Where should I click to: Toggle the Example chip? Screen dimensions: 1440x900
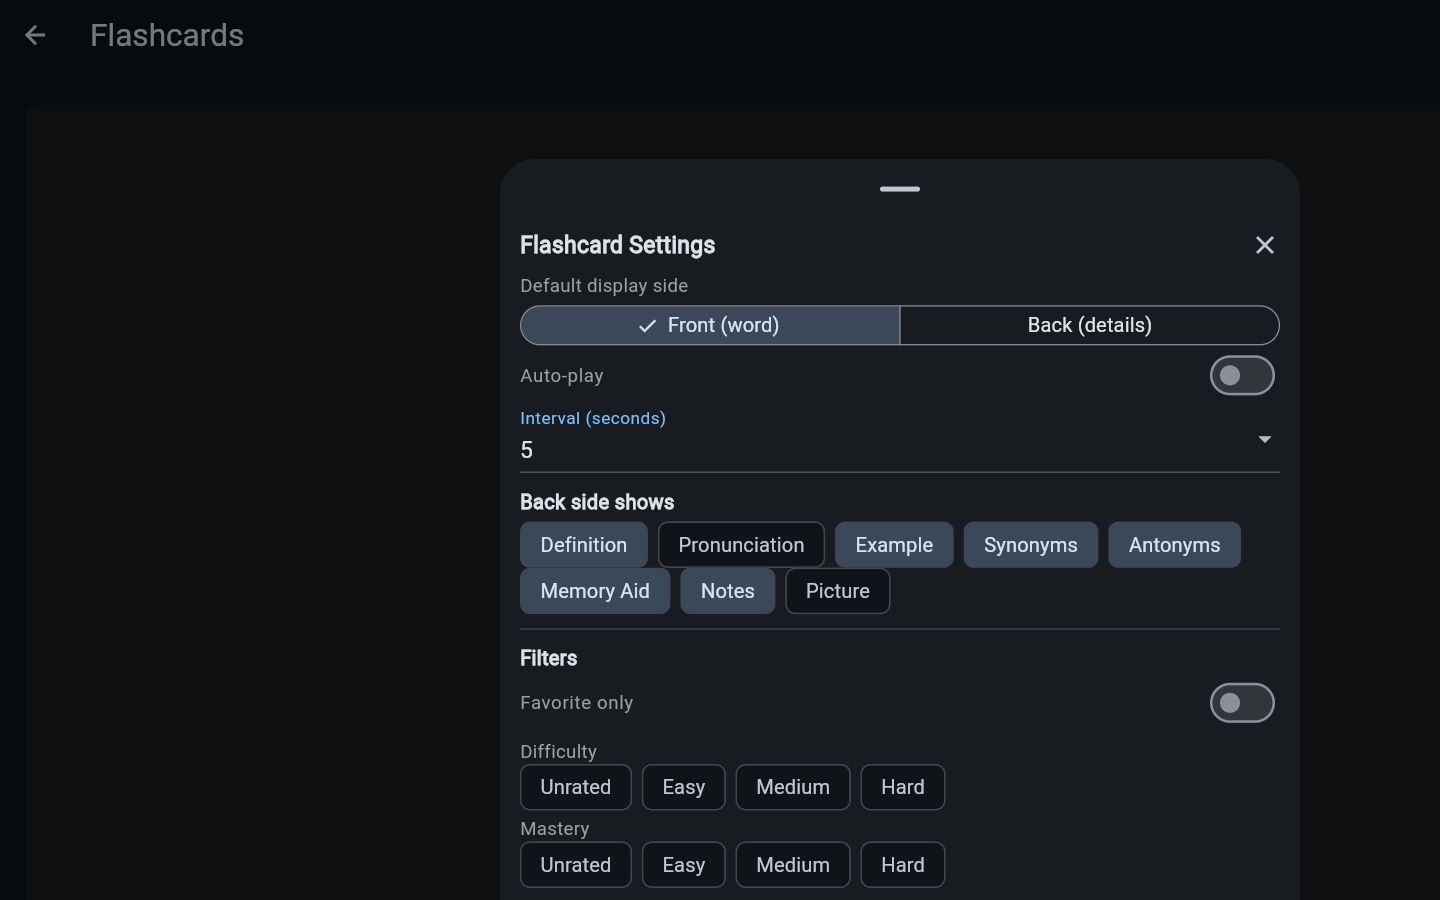[894, 545]
